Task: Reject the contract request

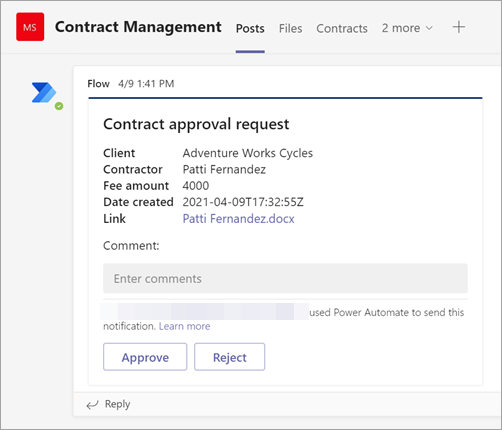Action: pos(230,357)
